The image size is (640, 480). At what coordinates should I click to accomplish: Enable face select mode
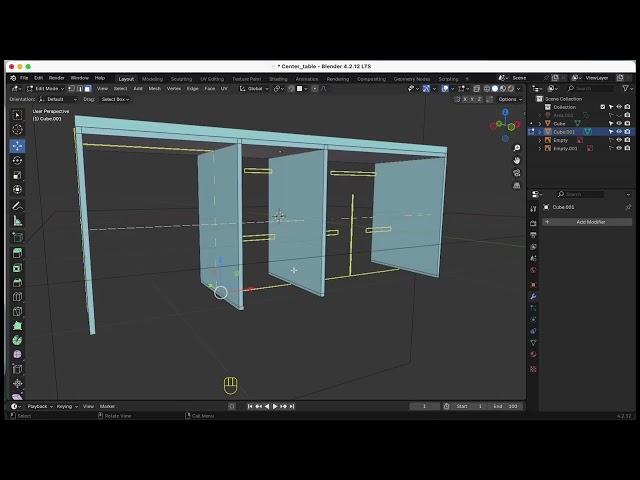click(x=88, y=89)
